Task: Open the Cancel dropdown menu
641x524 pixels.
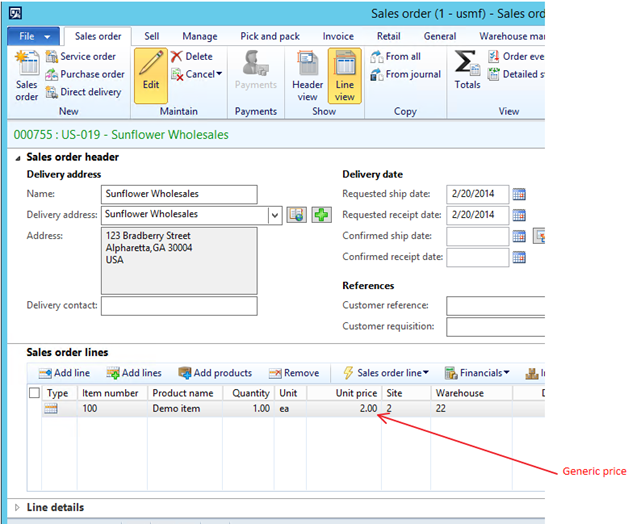Action: [x=198, y=74]
